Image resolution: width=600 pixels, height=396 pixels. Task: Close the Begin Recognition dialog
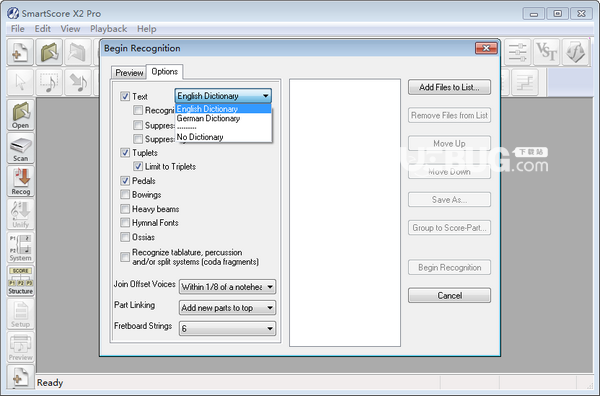(x=486, y=48)
